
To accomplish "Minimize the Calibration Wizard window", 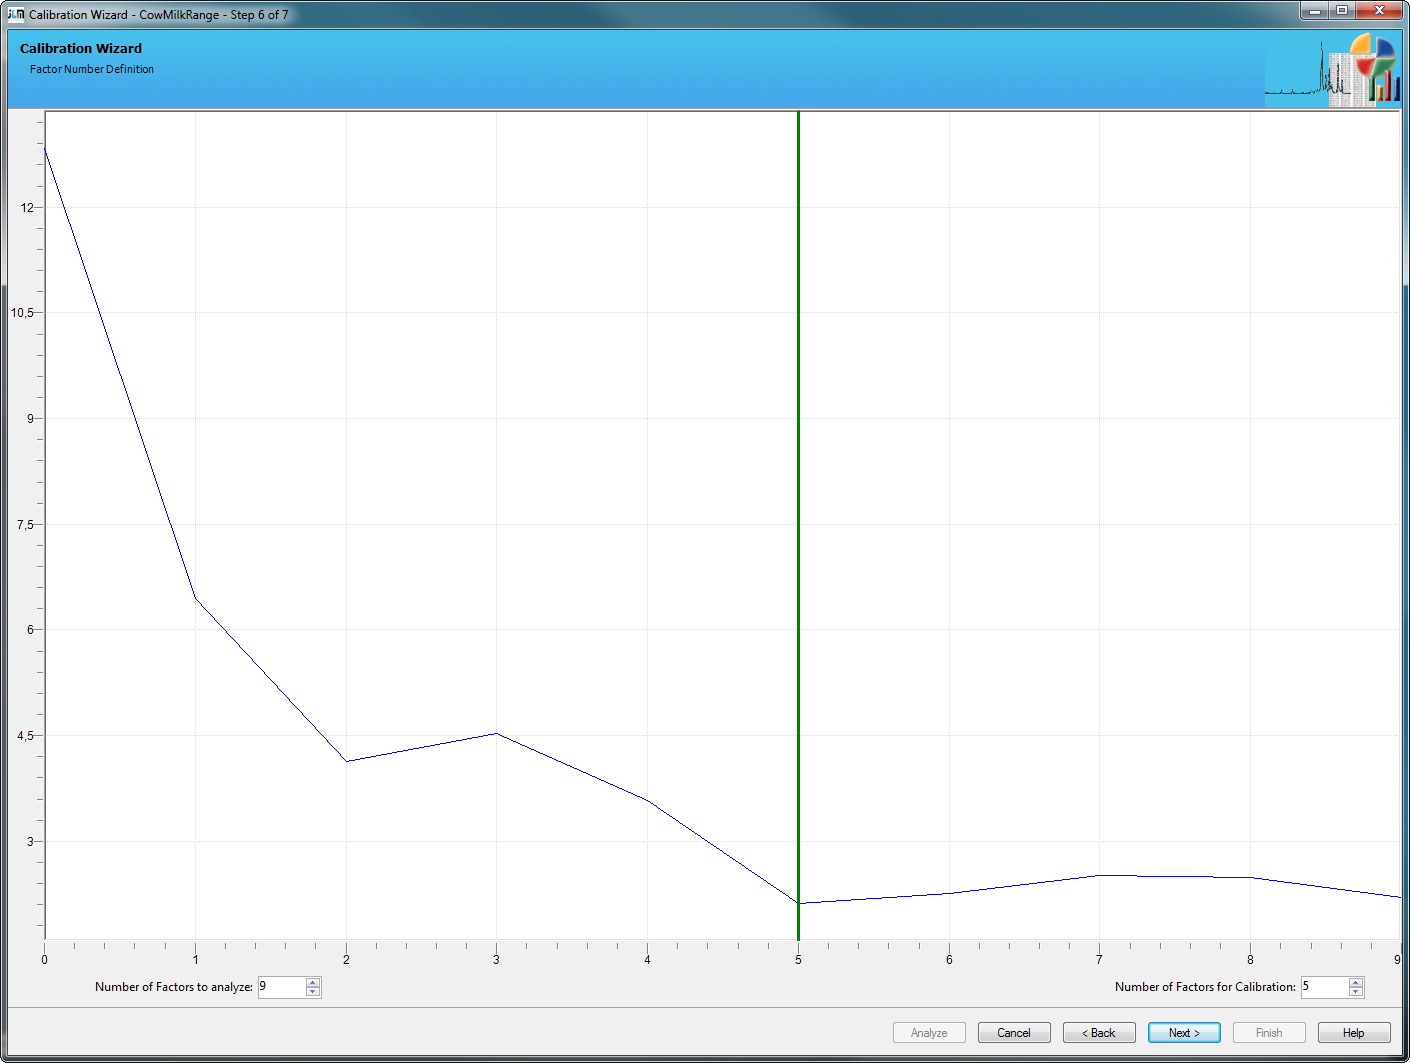I will click(x=1315, y=11).
